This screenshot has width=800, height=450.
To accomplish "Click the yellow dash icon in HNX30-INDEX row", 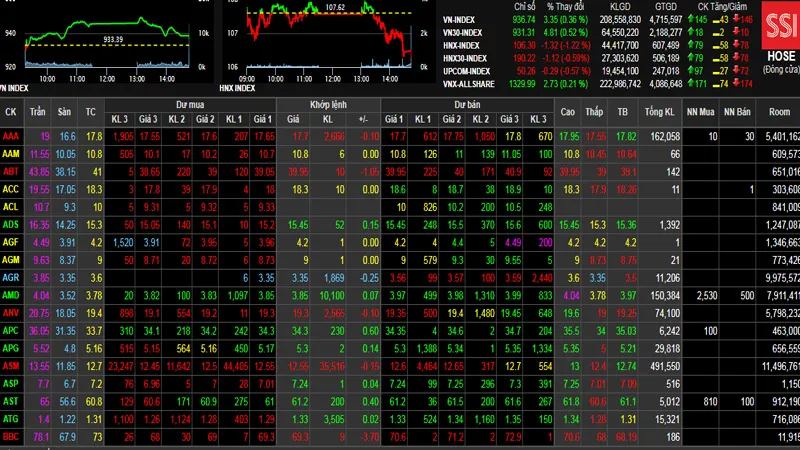I will click(x=716, y=59).
